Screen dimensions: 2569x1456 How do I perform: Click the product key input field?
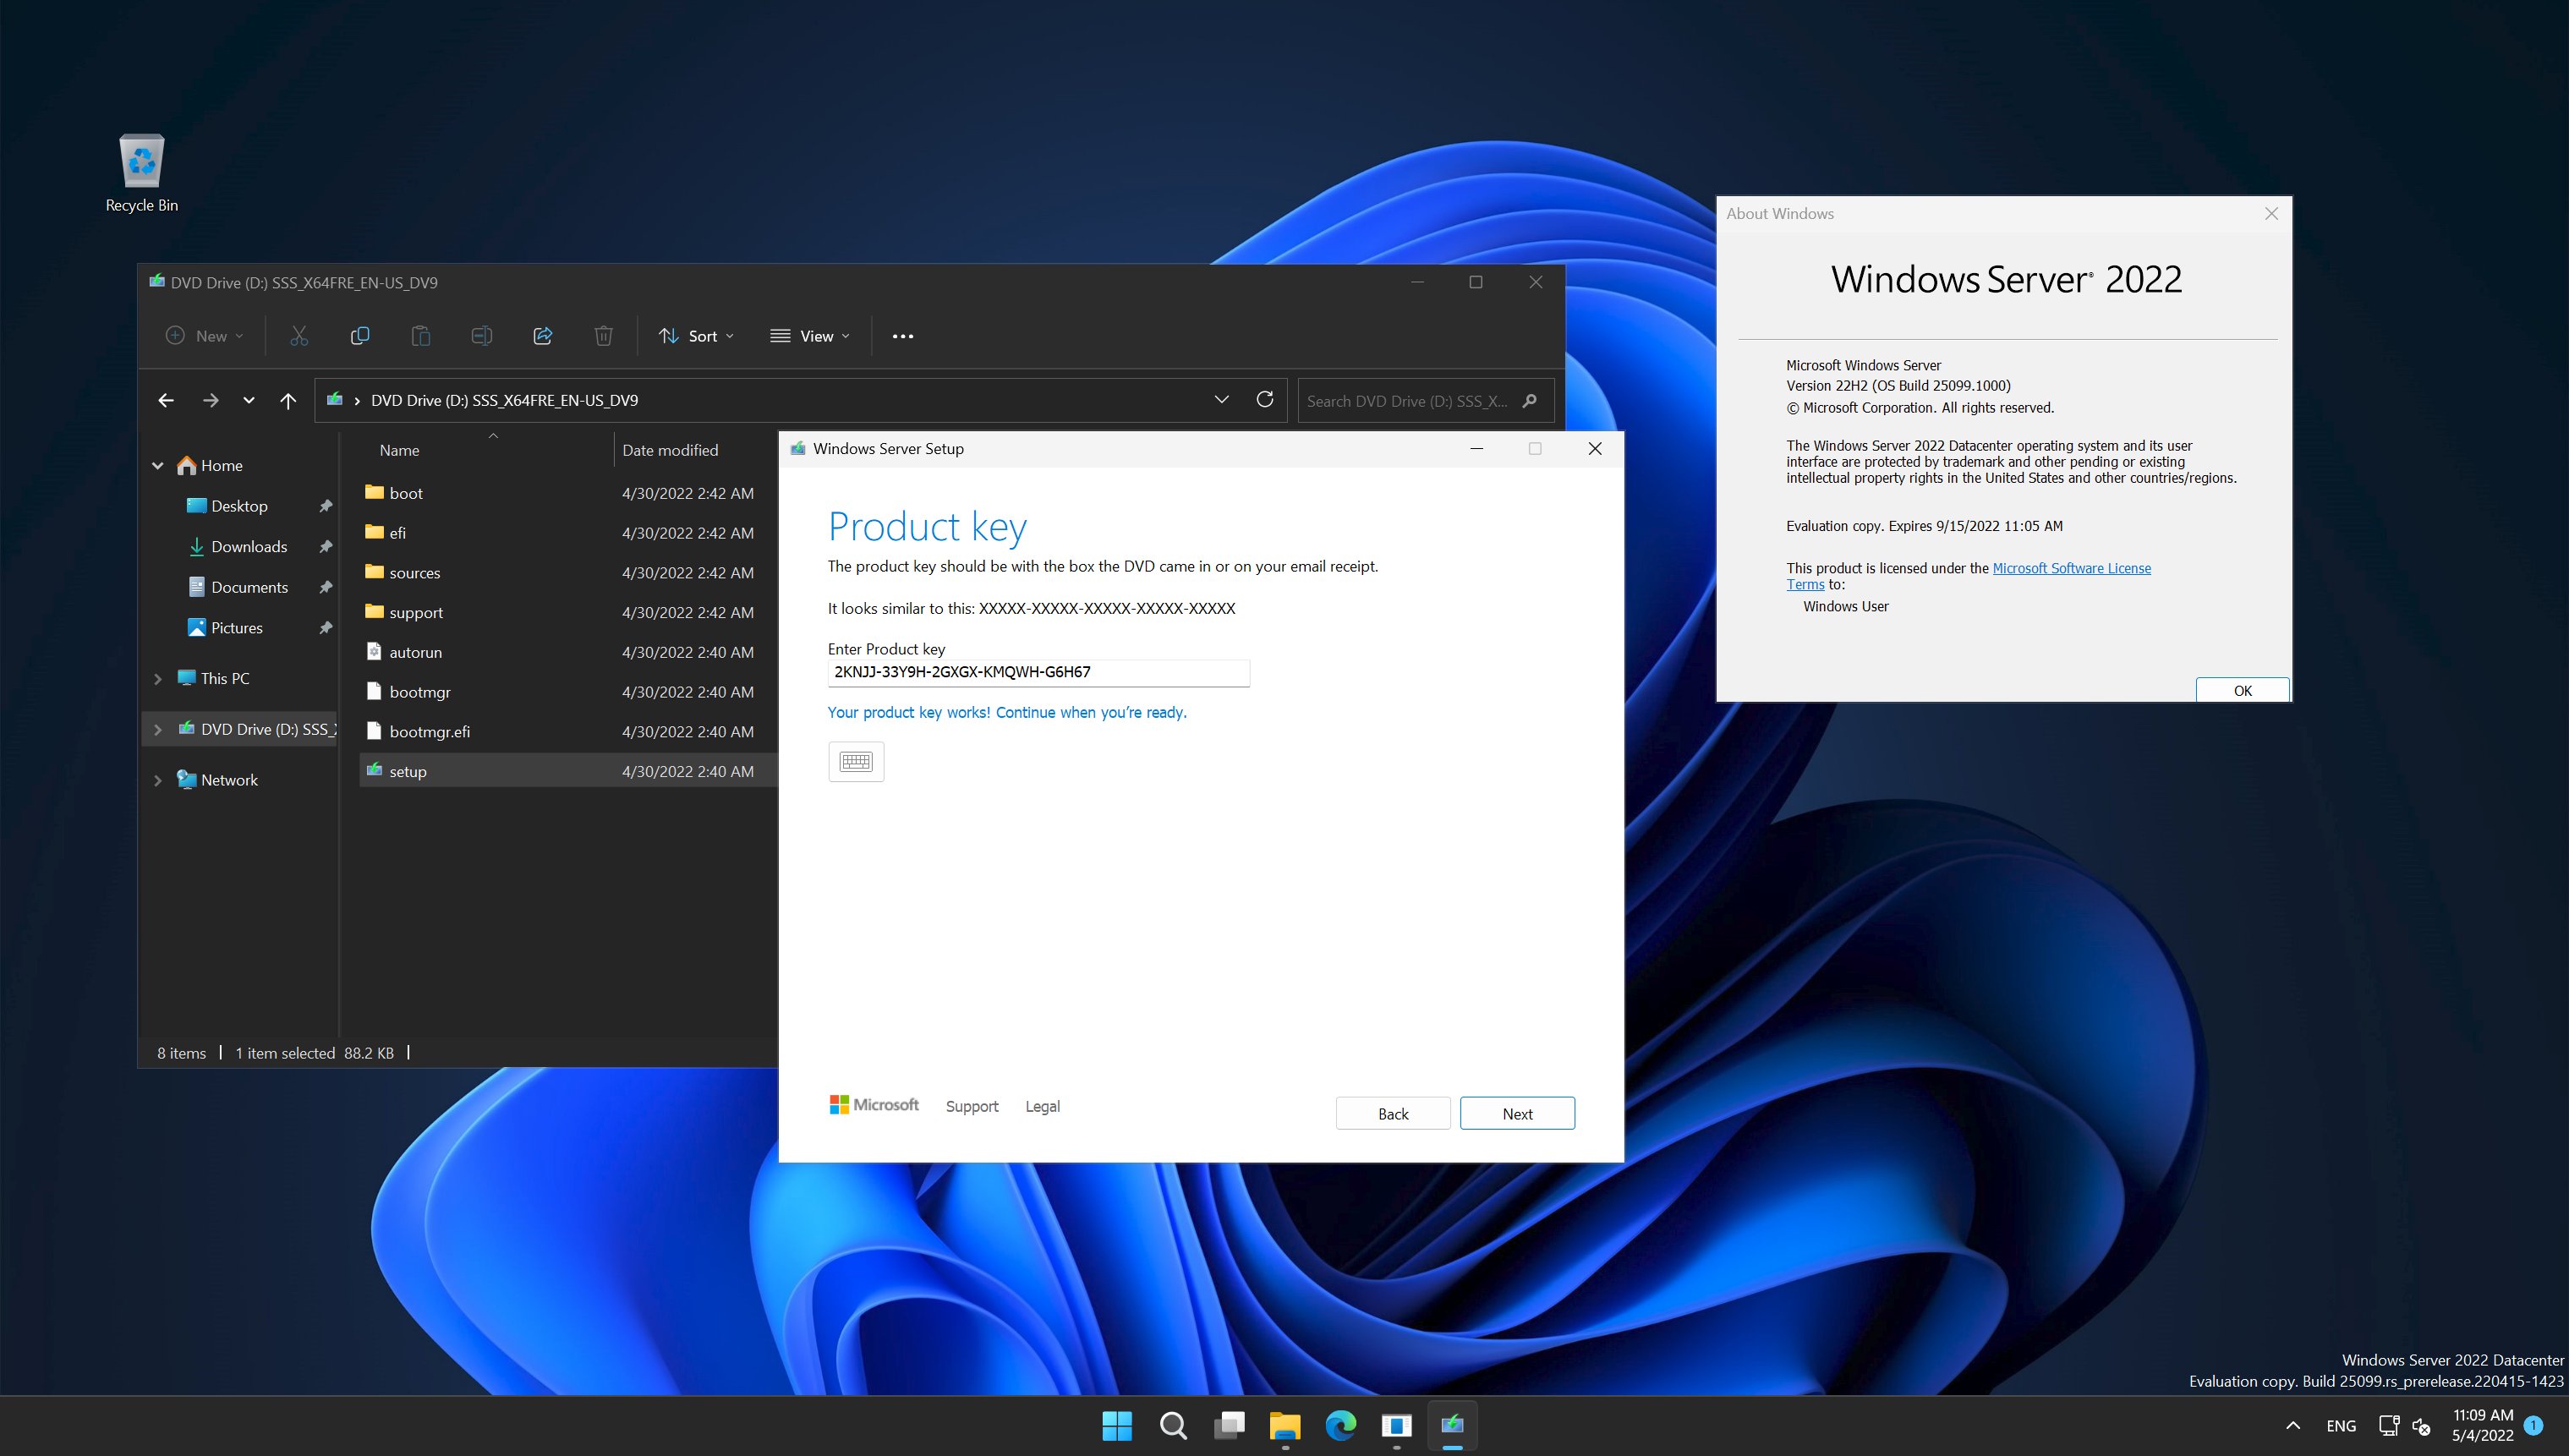(1037, 672)
